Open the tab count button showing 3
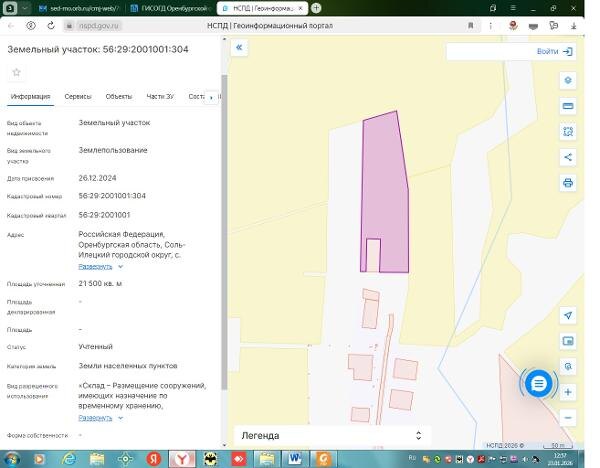Screen dimensions: 600x468 (x=10, y=8)
